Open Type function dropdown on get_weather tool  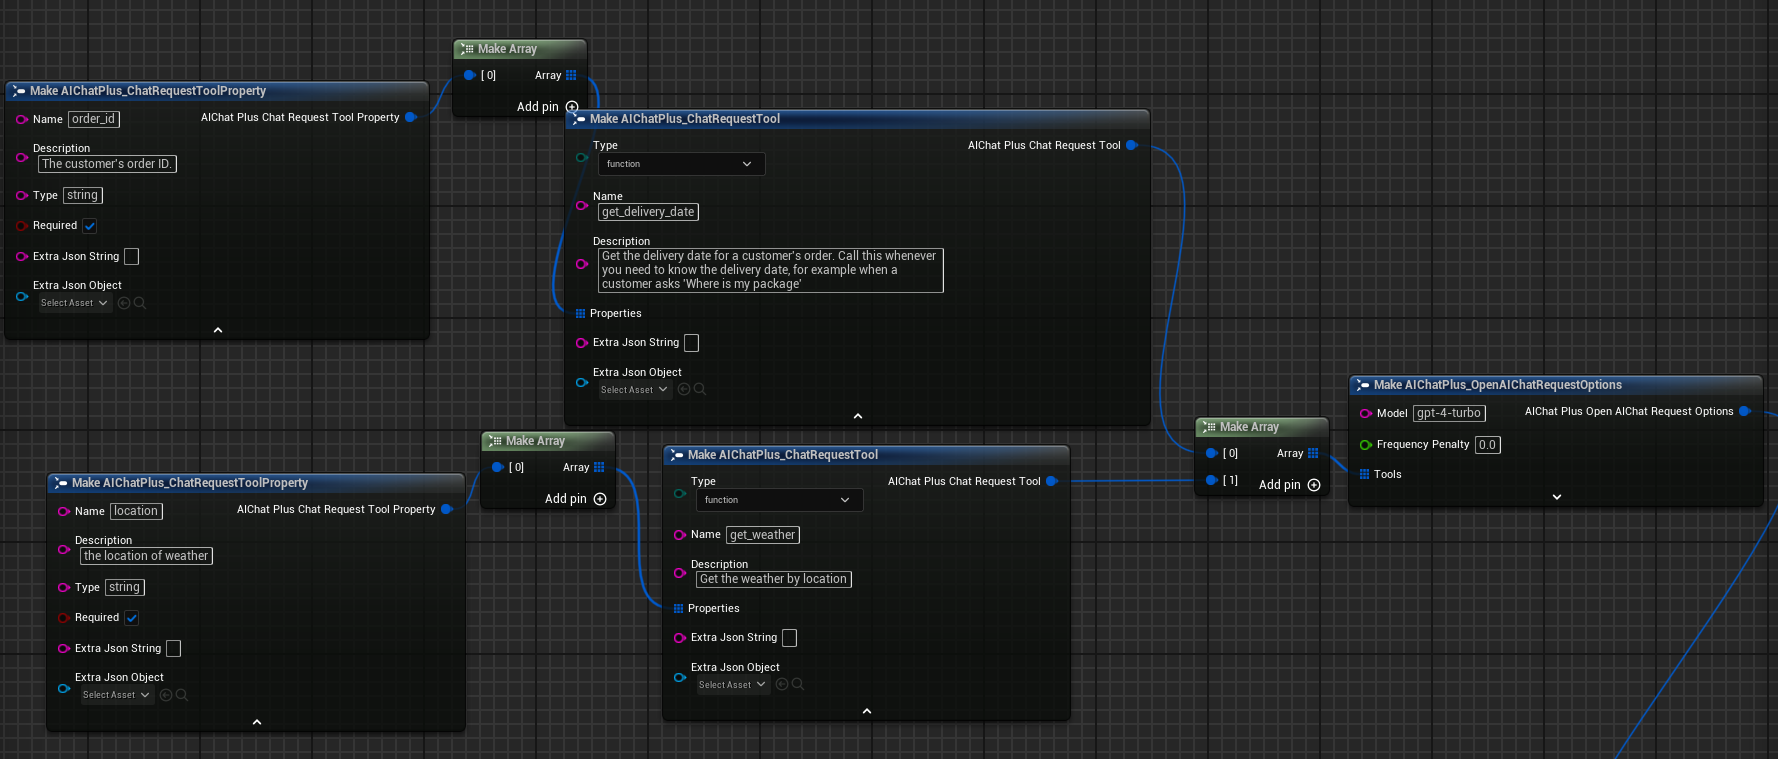(779, 500)
